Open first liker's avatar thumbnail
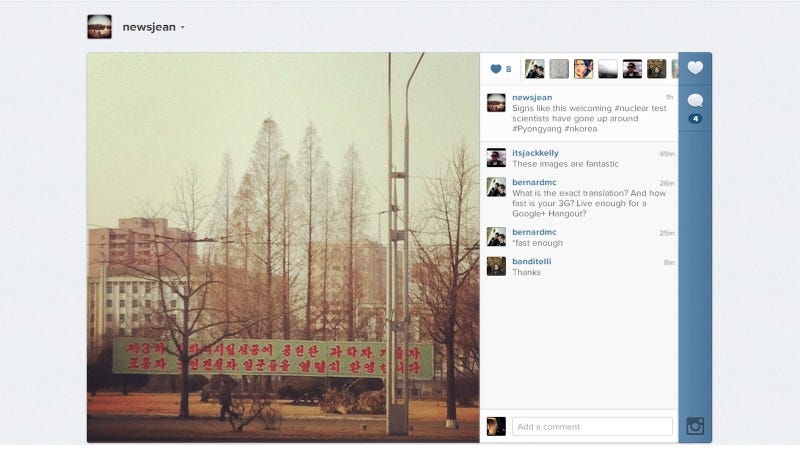The width and height of the screenshot is (800, 450). (534, 69)
